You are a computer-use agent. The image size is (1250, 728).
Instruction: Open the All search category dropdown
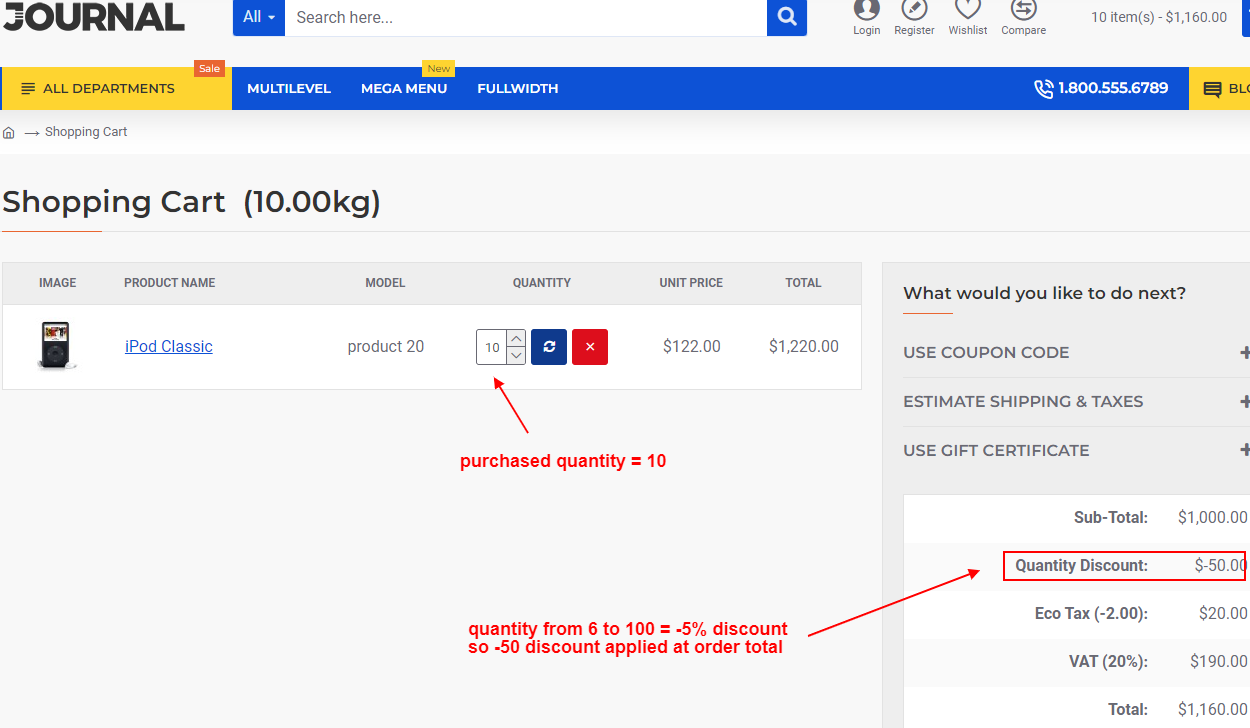click(x=258, y=17)
